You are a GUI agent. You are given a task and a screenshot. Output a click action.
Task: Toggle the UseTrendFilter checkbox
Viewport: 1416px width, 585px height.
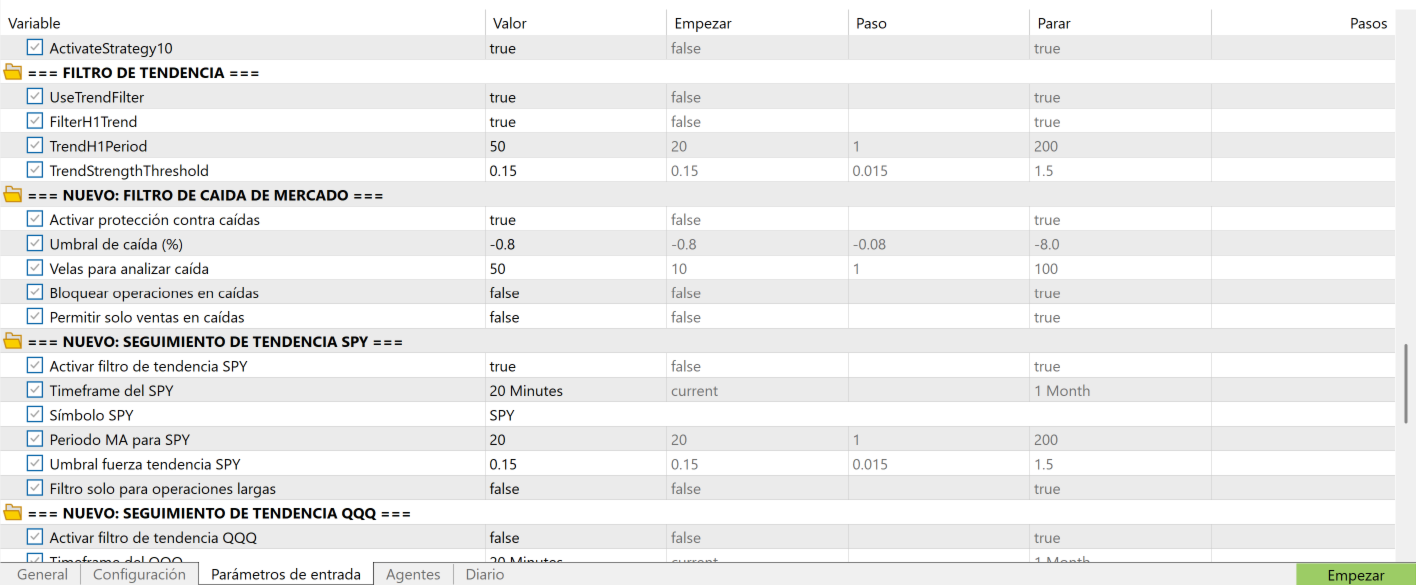[35, 97]
